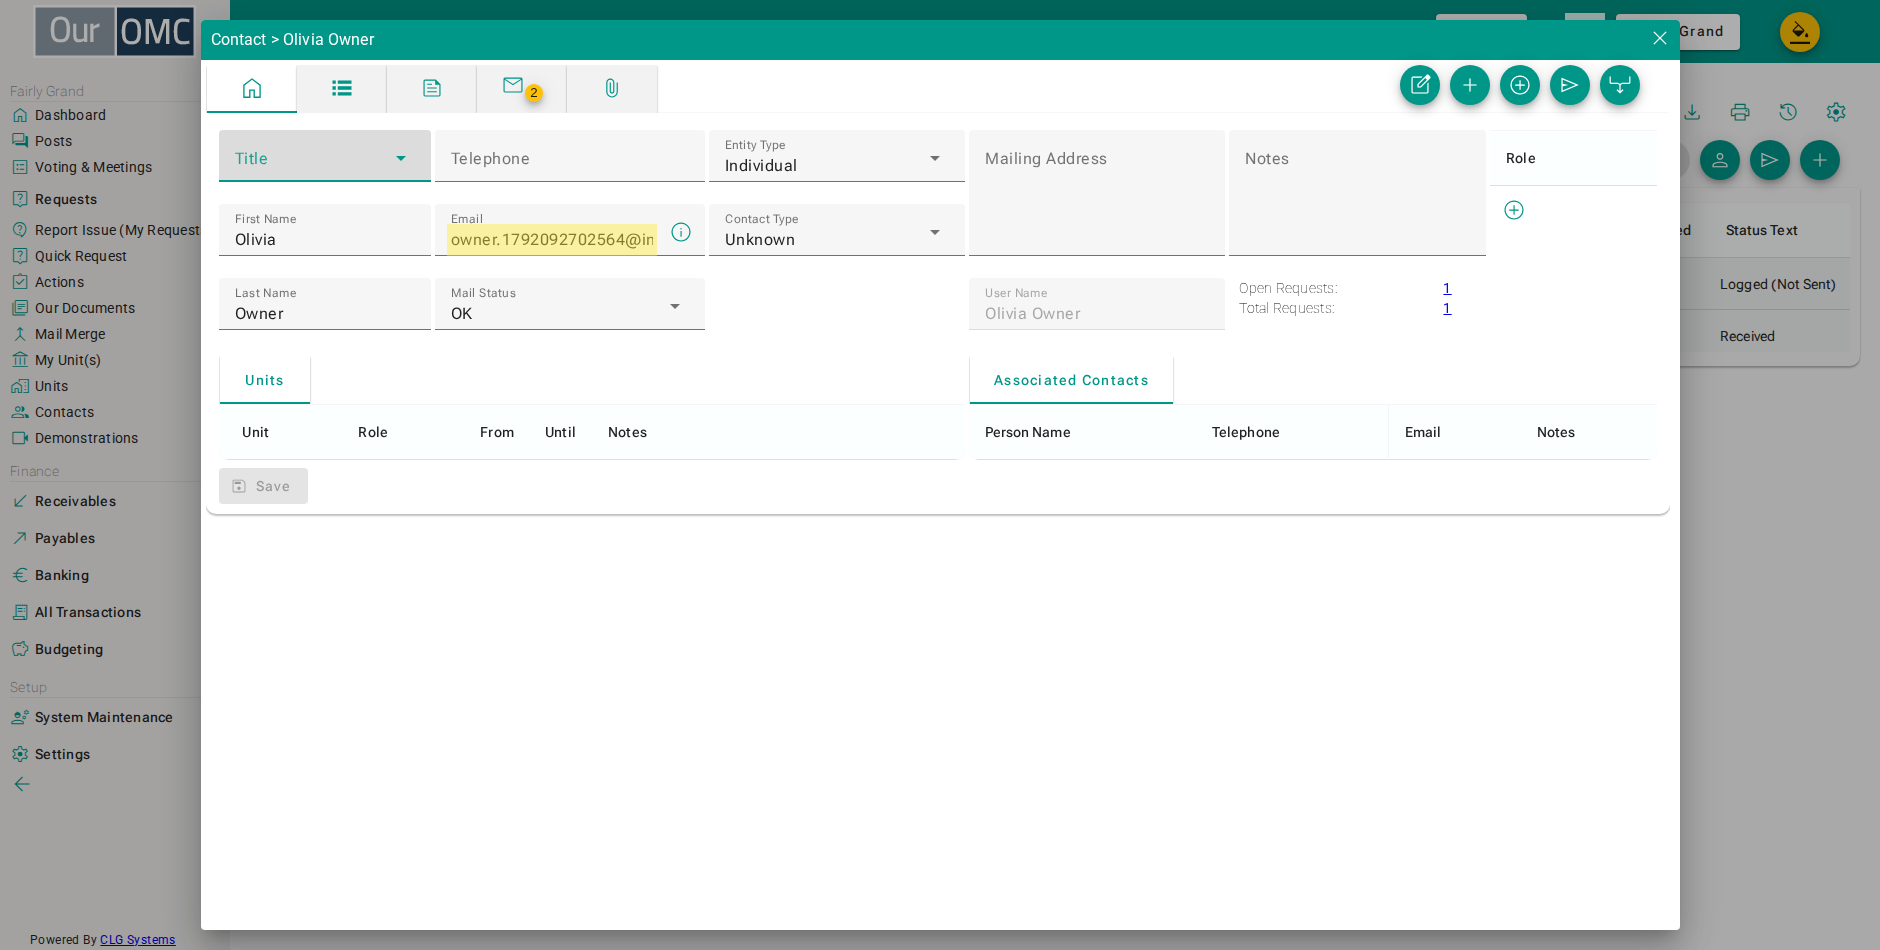The width and height of the screenshot is (1880, 950).
Task: Select the Associated Contacts tab
Action: (1071, 380)
